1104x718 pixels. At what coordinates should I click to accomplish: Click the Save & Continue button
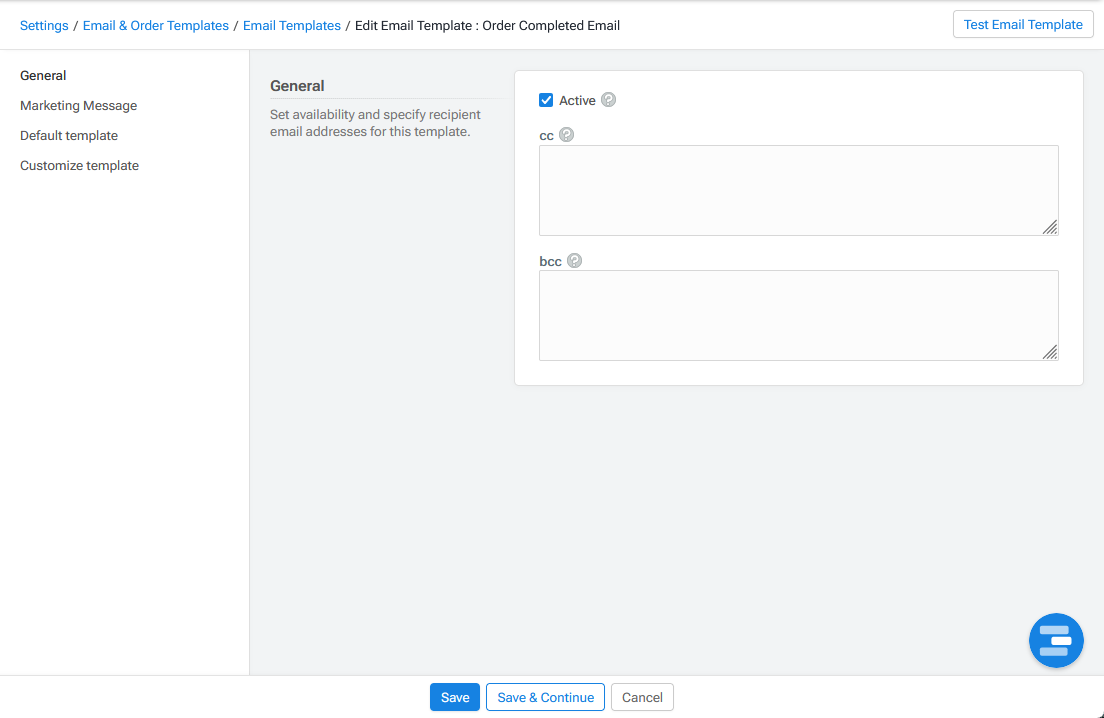545,697
